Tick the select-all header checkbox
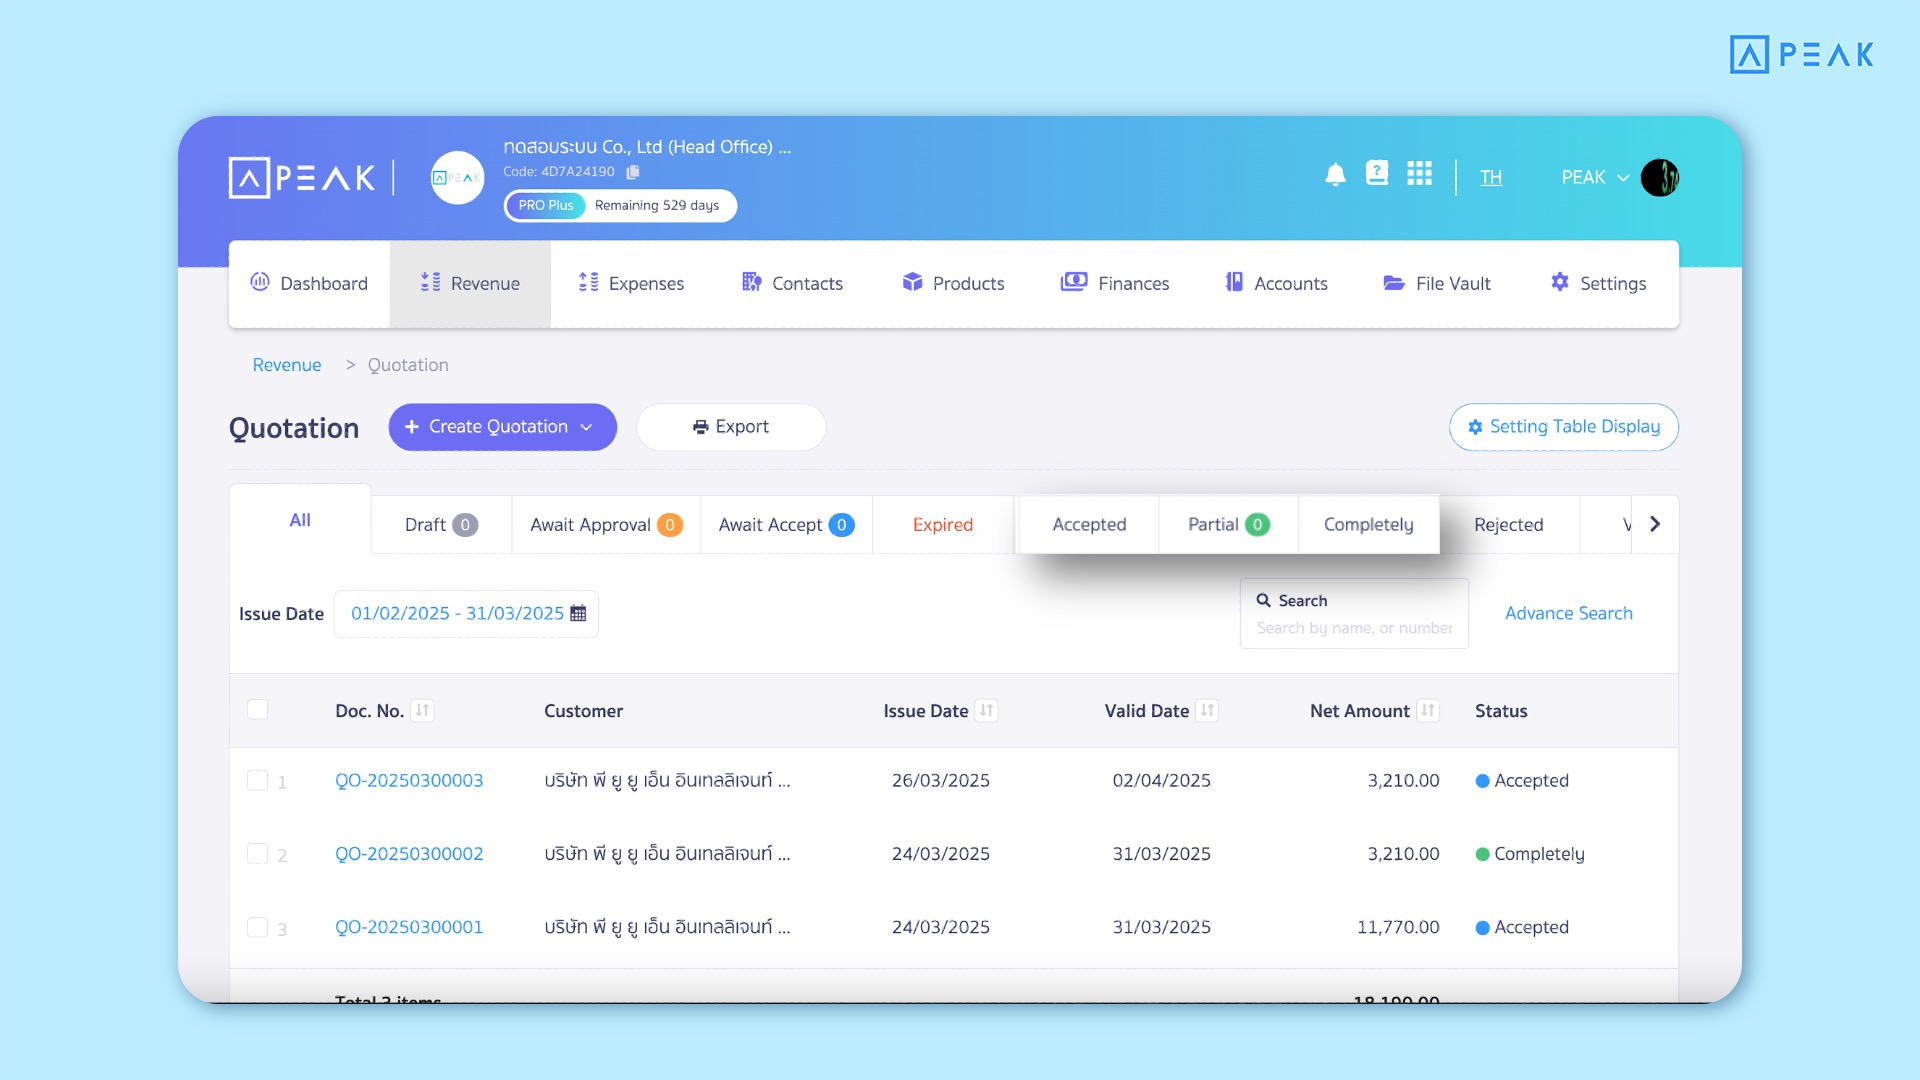 [258, 710]
